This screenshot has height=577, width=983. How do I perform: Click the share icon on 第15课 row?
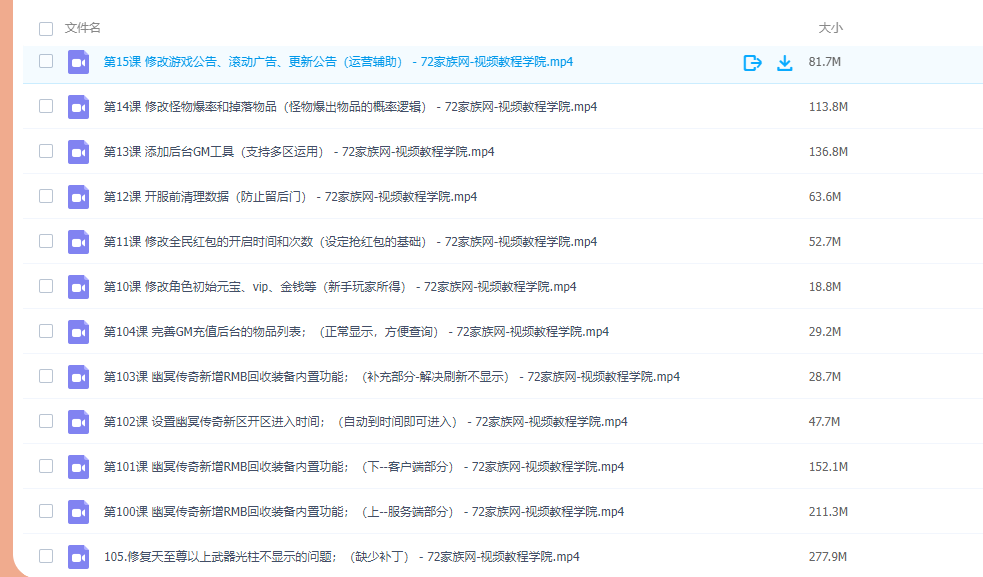click(752, 63)
